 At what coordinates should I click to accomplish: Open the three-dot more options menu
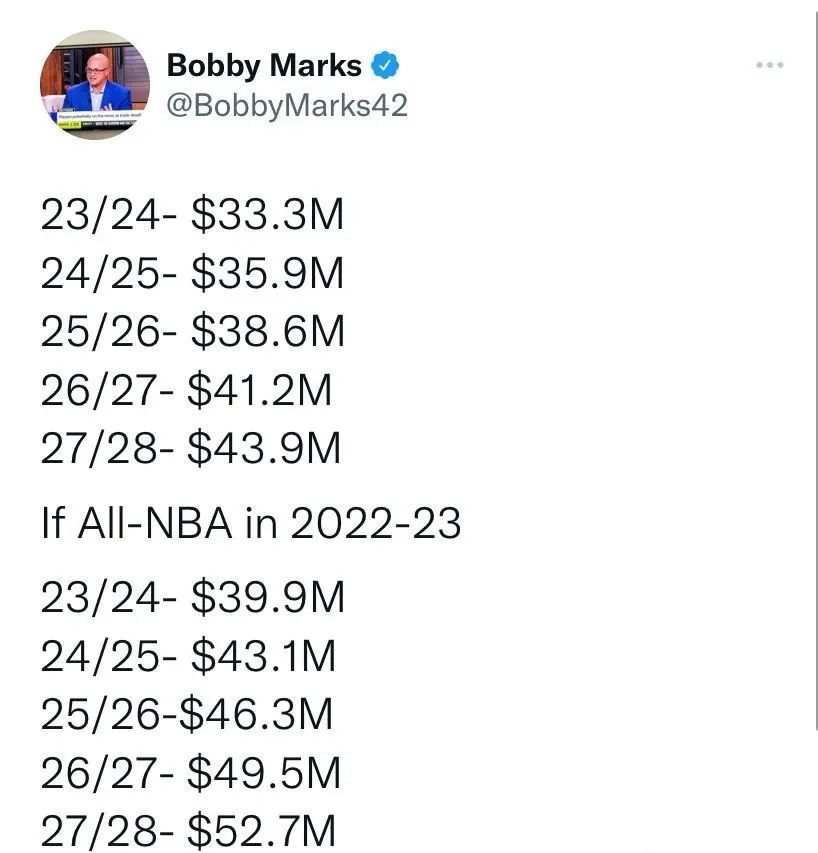pos(770,65)
